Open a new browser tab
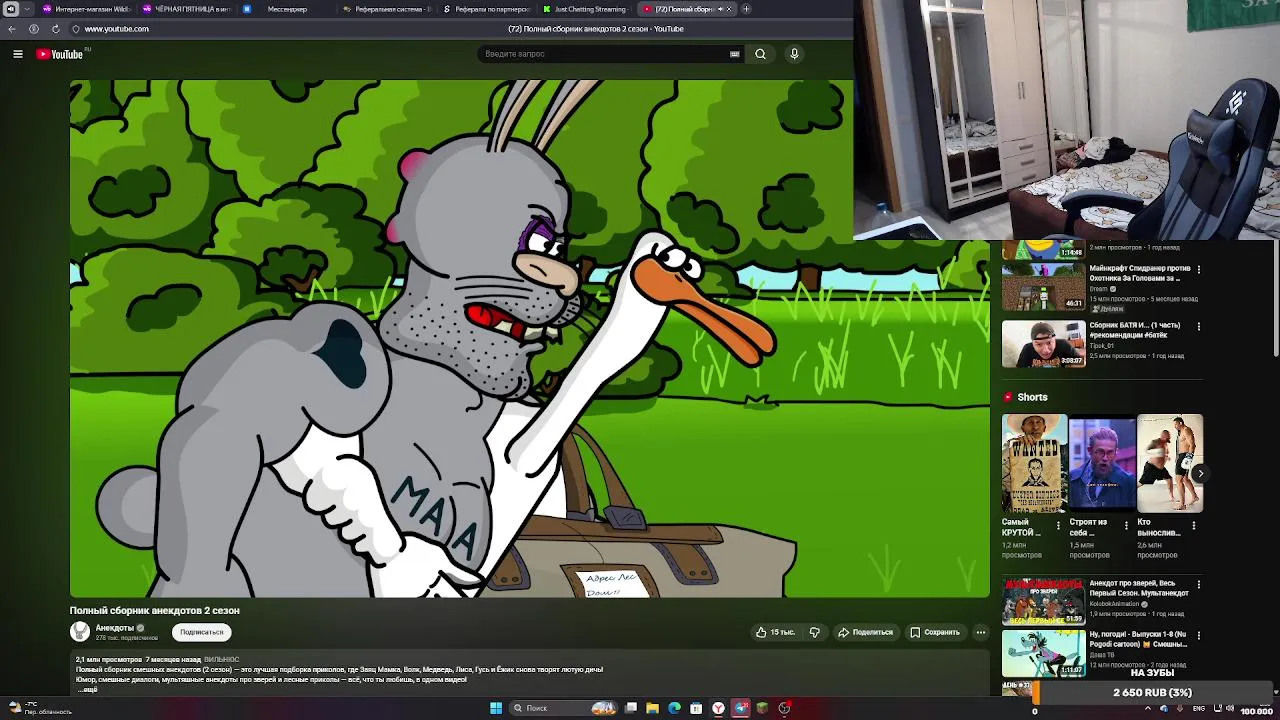The image size is (1280, 720). point(746,9)
